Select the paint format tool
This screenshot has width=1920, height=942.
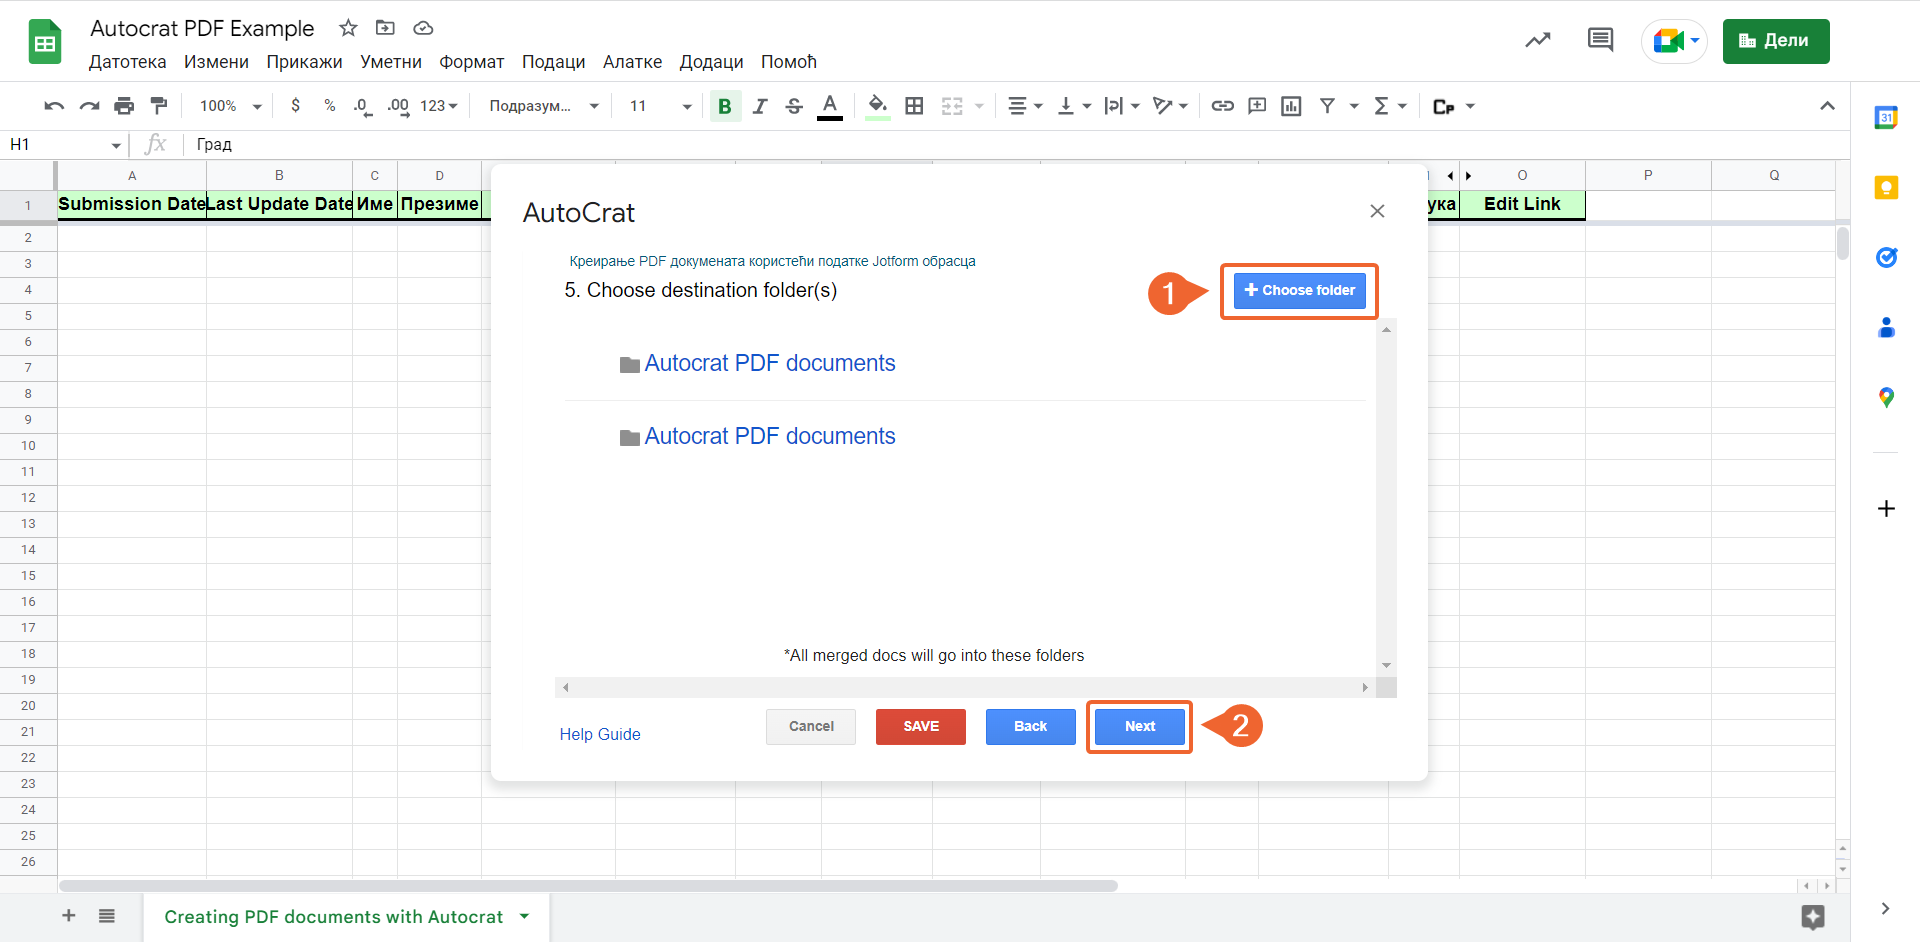click(159, 106)
